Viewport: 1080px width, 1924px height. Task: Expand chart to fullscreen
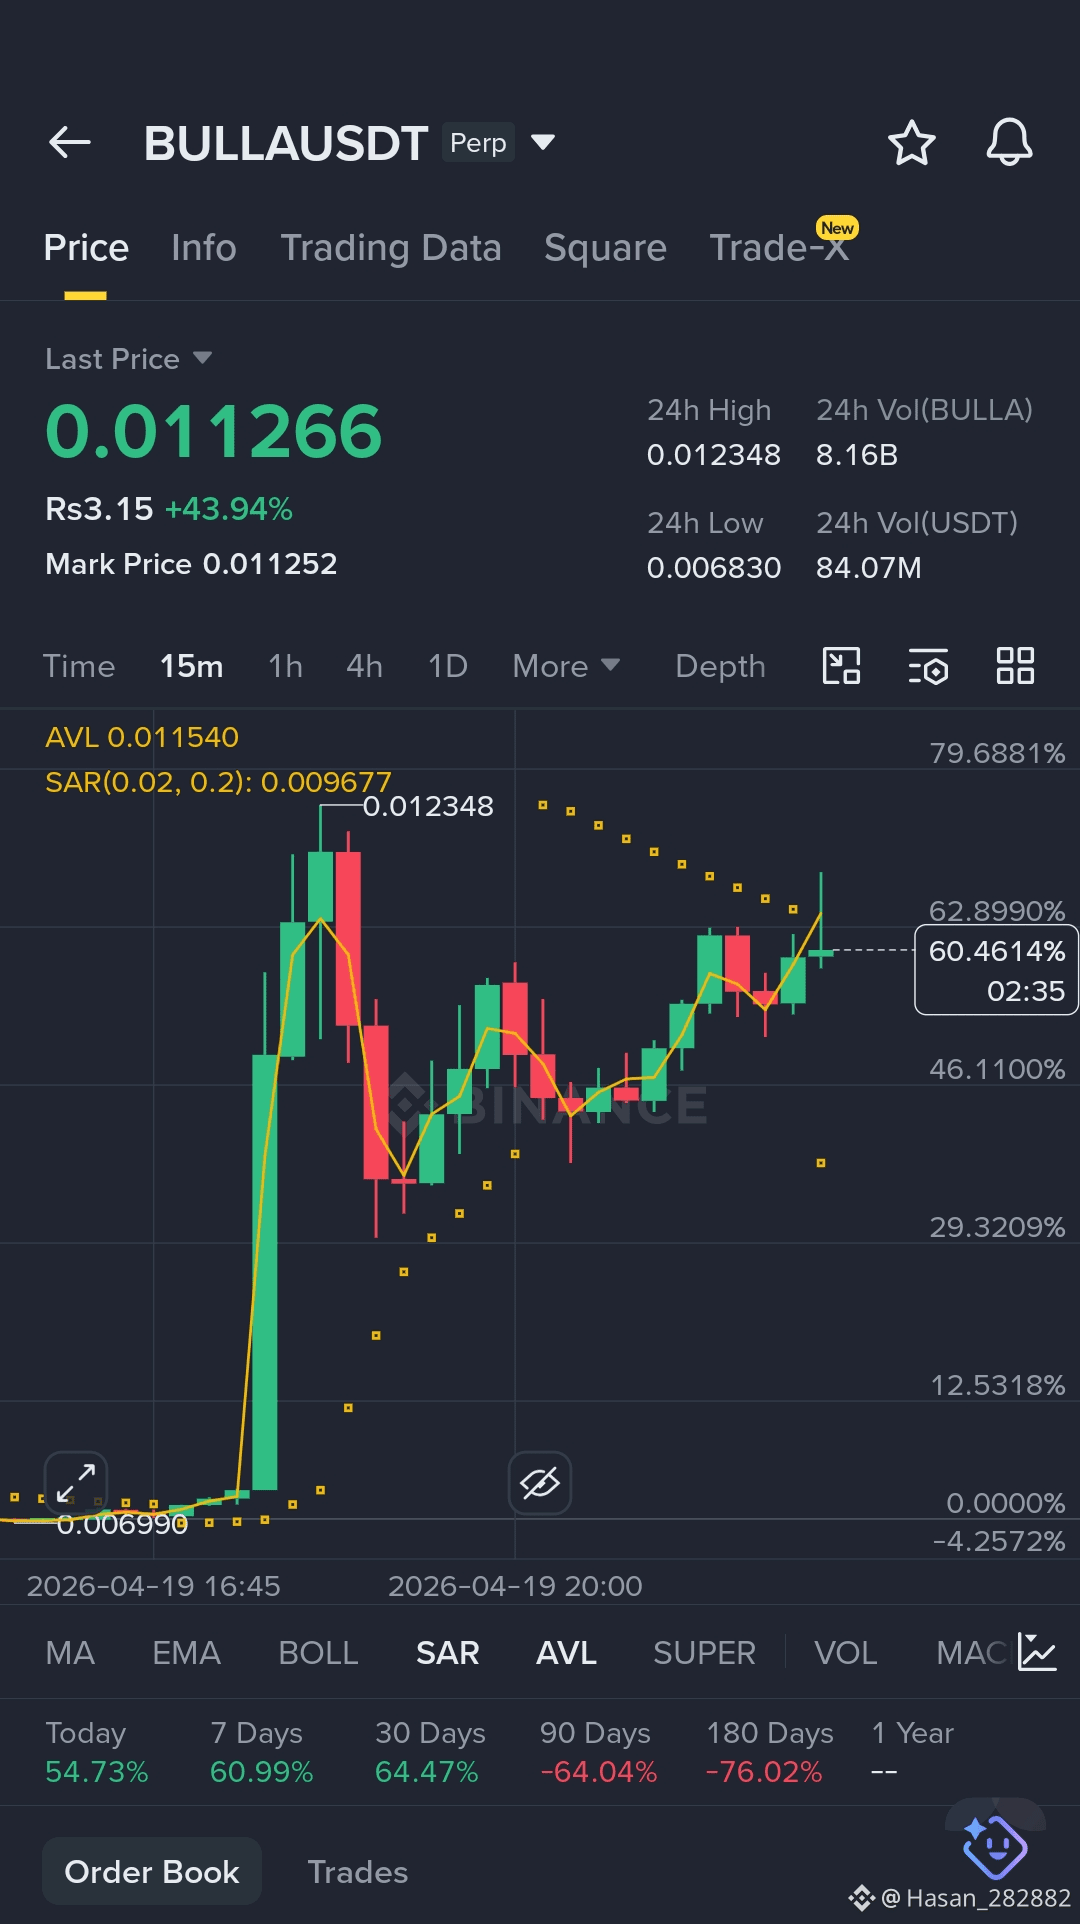click(x=76, y=1483)
